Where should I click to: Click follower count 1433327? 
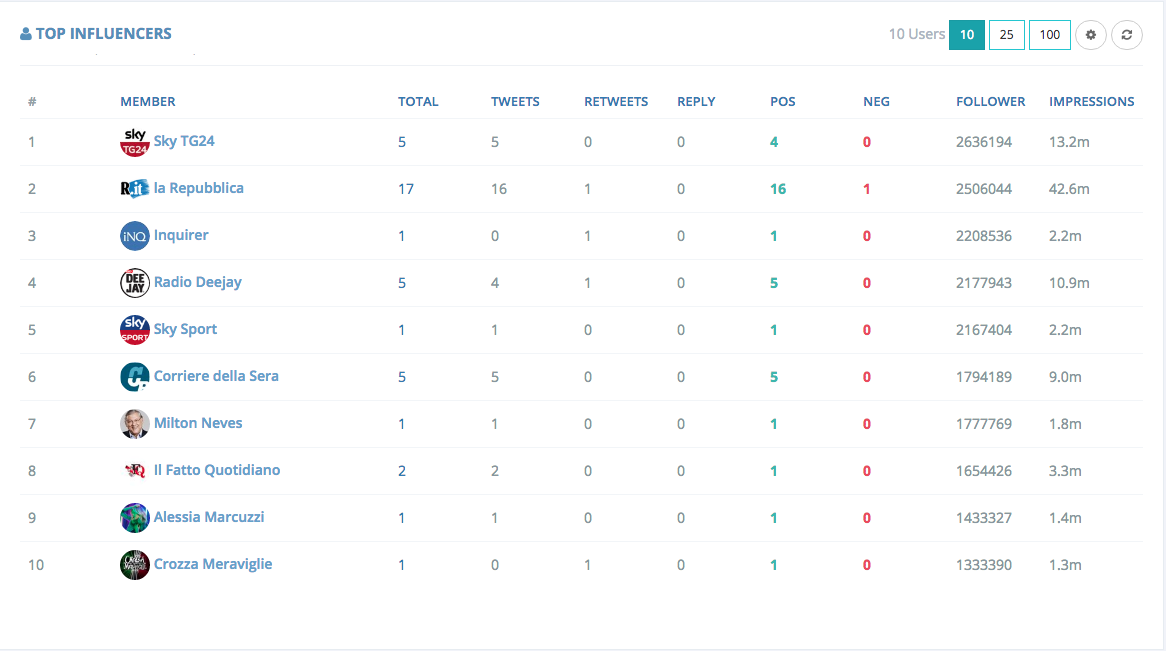point(984,518)
